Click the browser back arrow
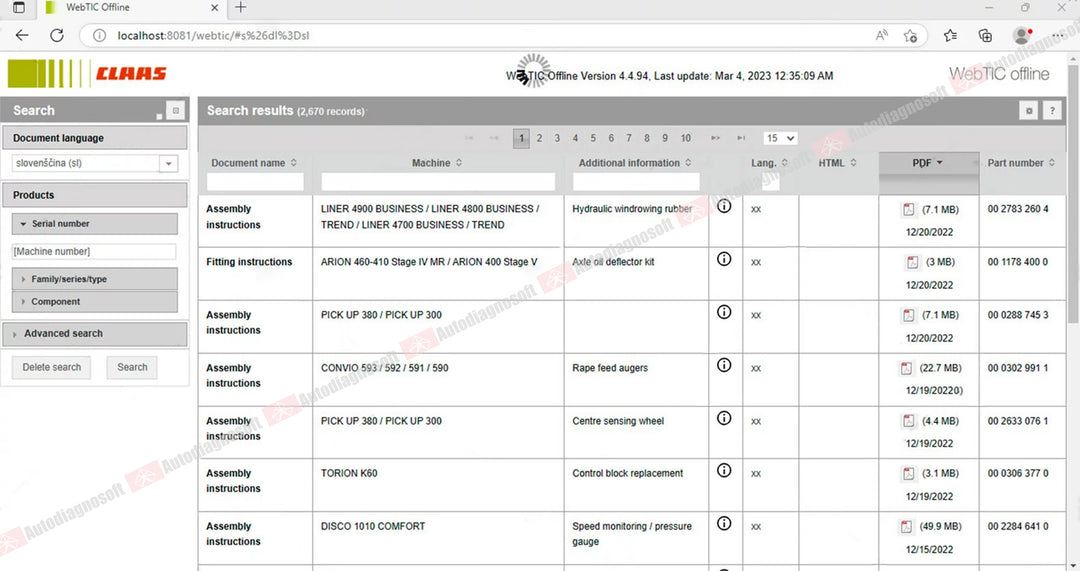Screen dimensions: 1080x571 pos(22,35)
